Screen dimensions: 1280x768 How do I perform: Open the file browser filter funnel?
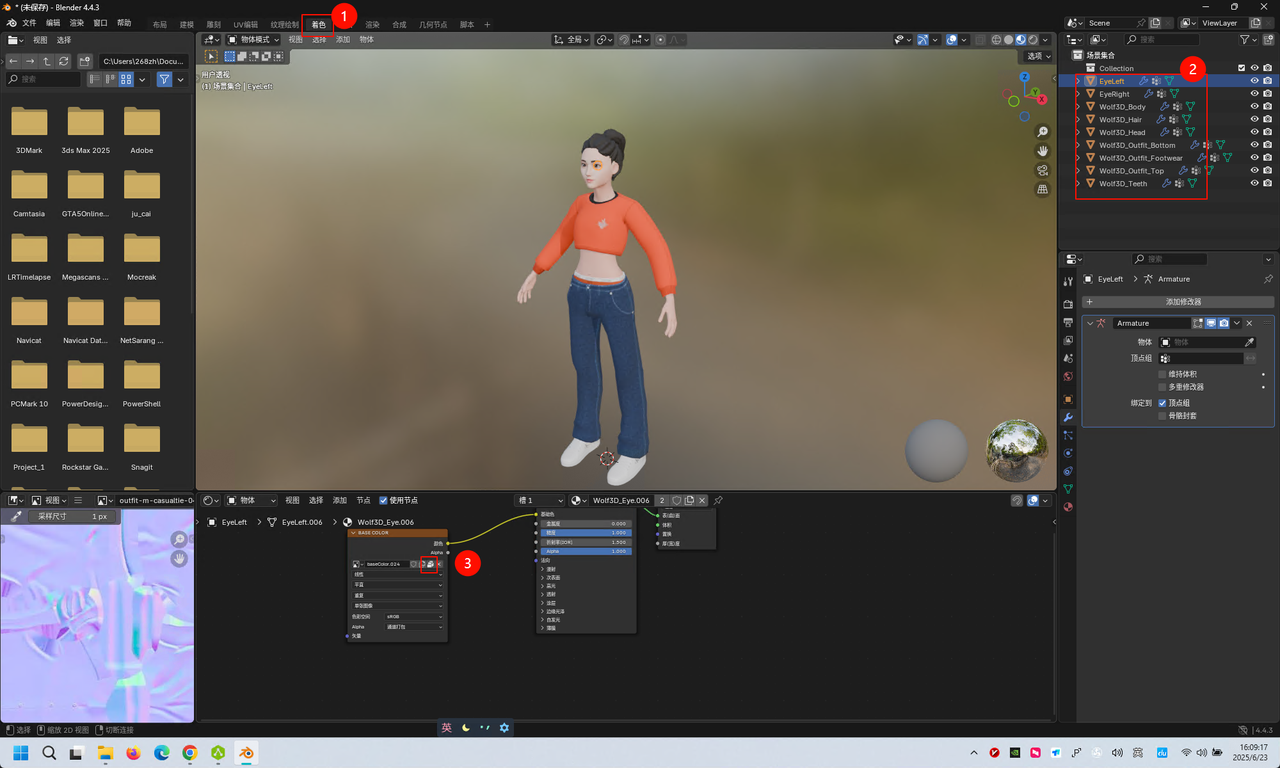pyautogui.click(x=165, y=79)
